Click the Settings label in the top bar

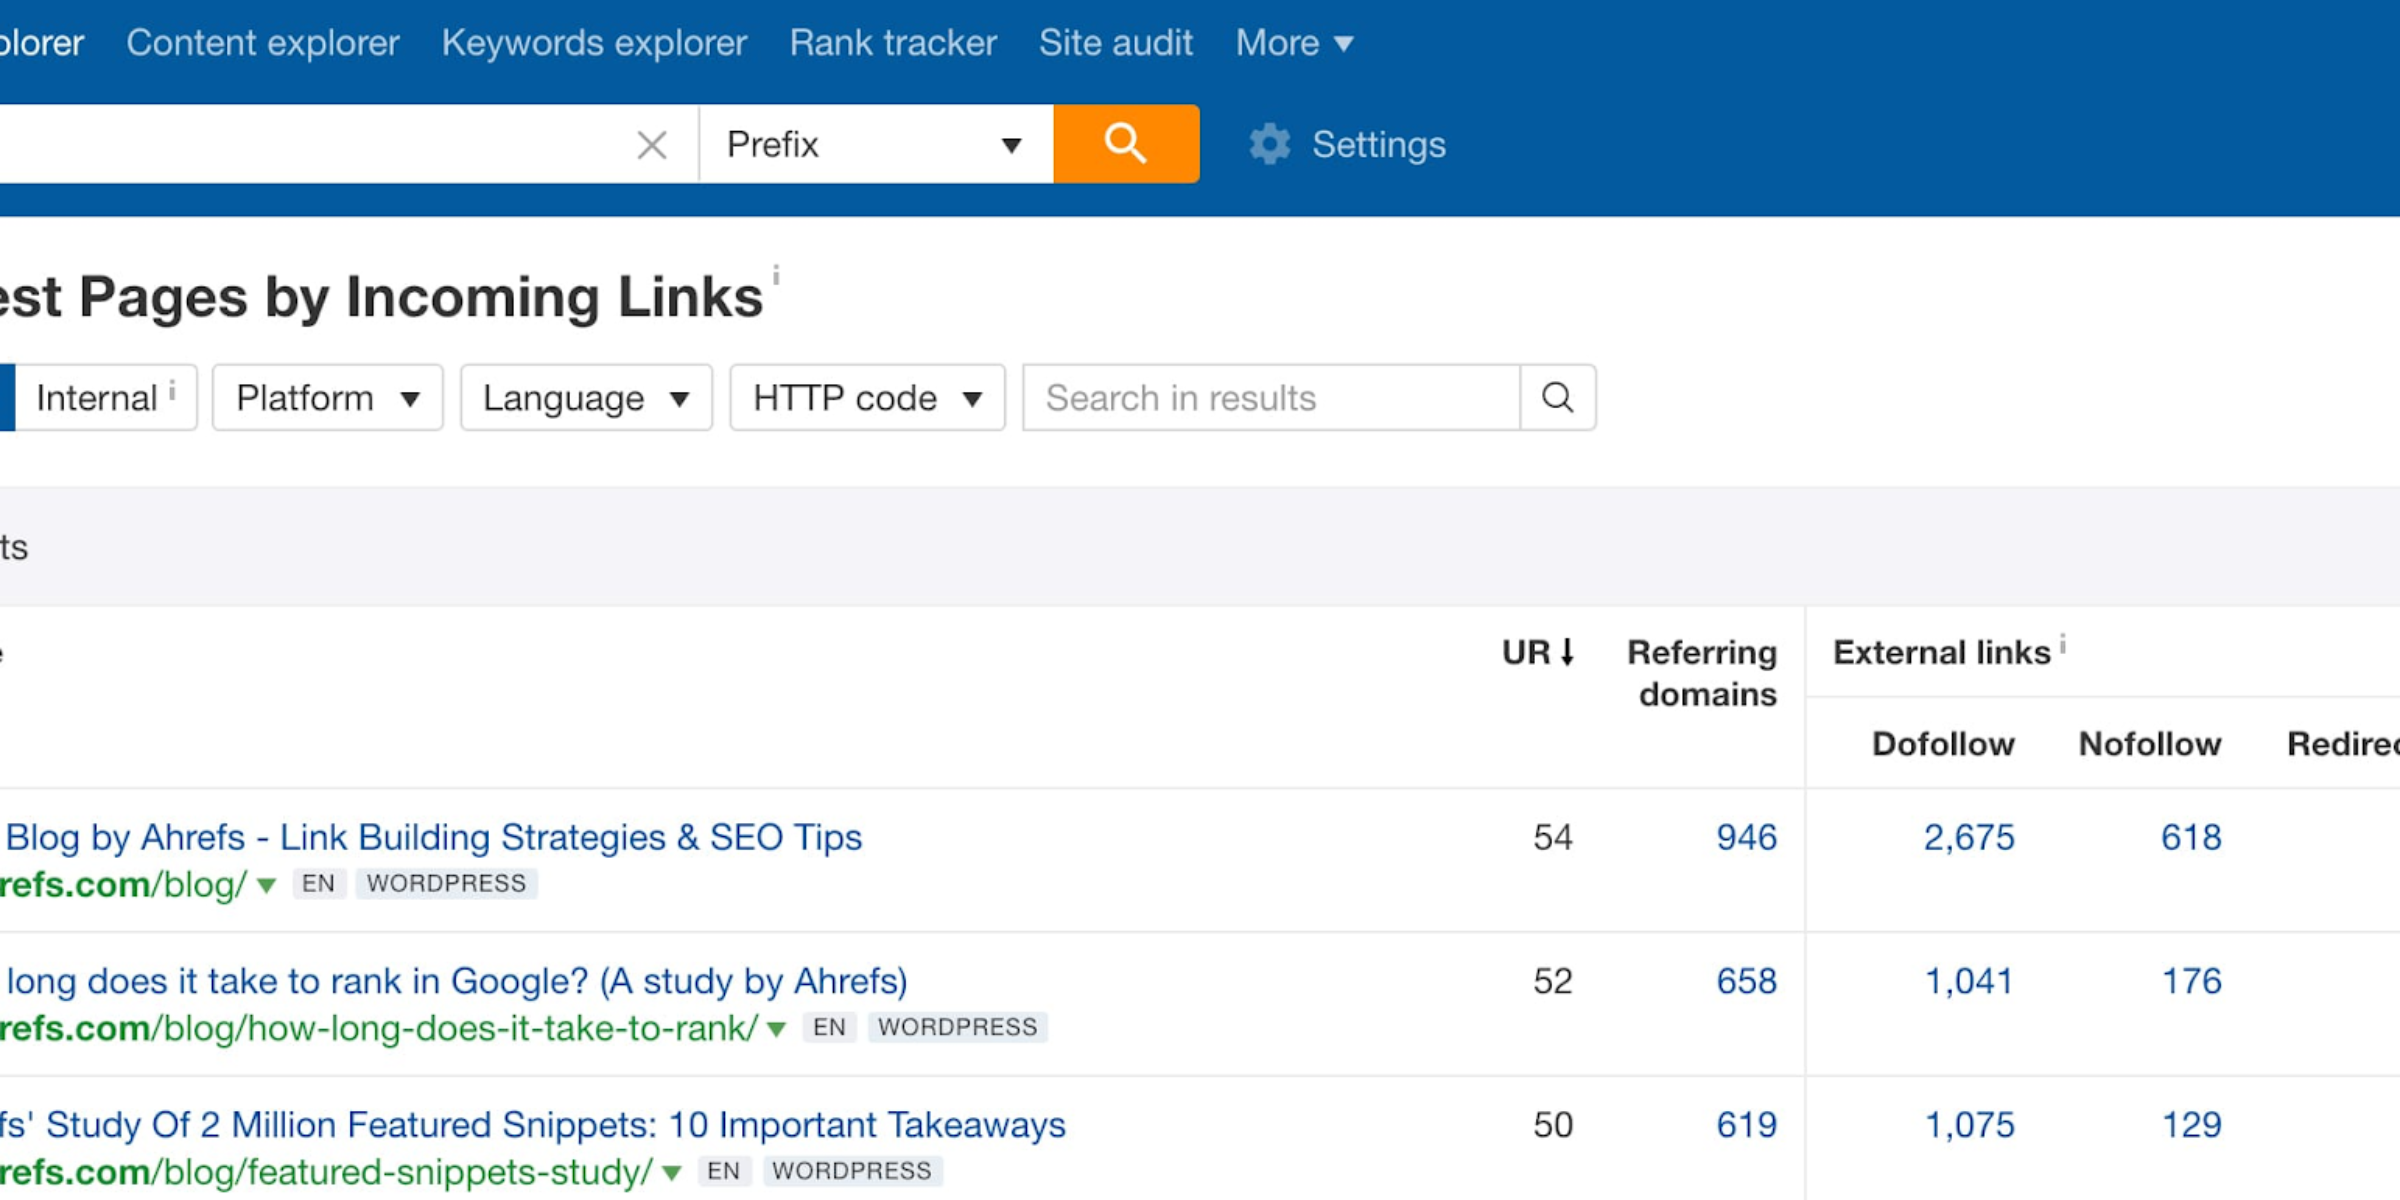click(1379, 145)
